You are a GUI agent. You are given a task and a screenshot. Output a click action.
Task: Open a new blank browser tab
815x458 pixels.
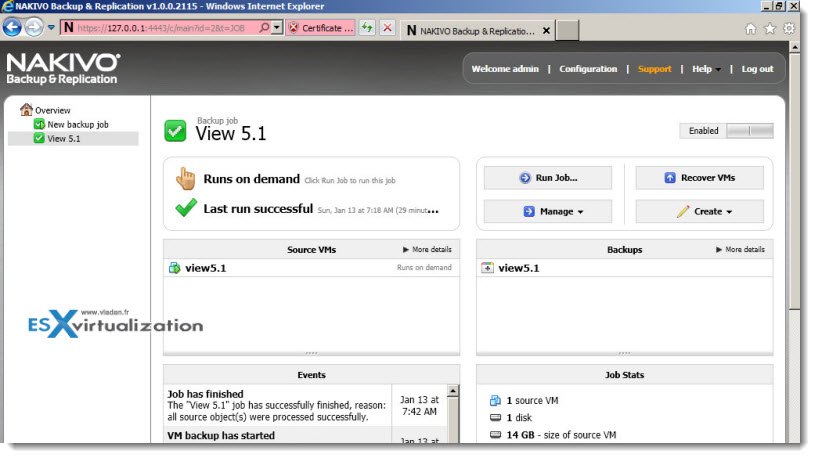pyautogui.click(x=567, y=30)
